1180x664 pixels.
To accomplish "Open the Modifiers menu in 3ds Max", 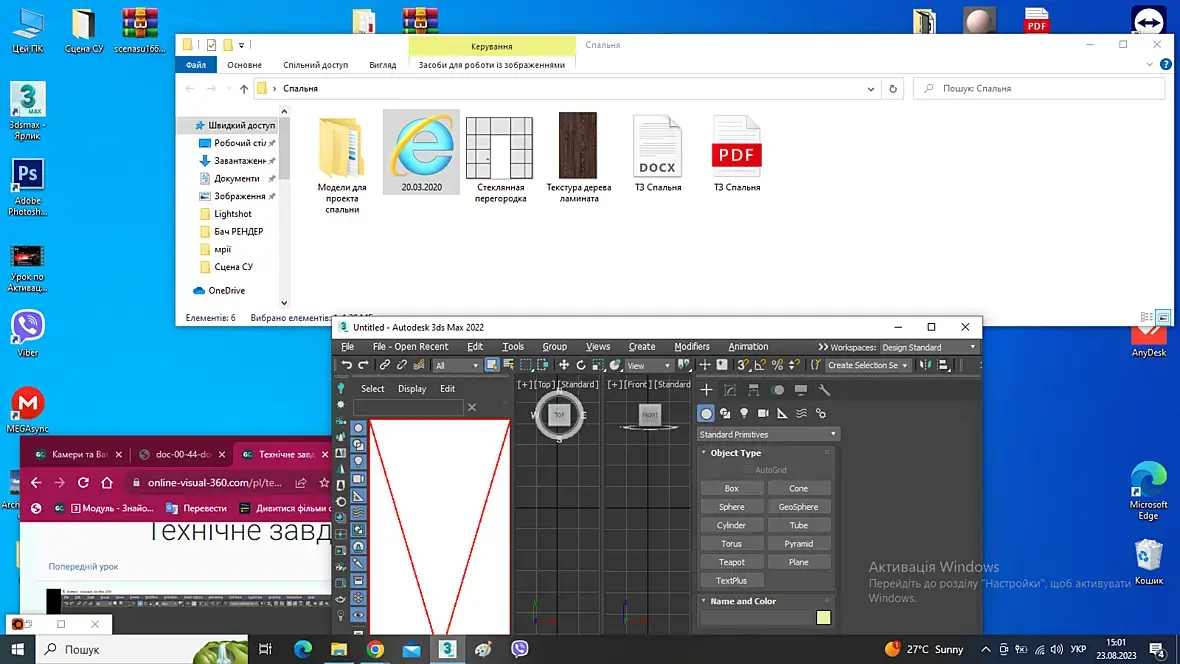I will 692,346.
